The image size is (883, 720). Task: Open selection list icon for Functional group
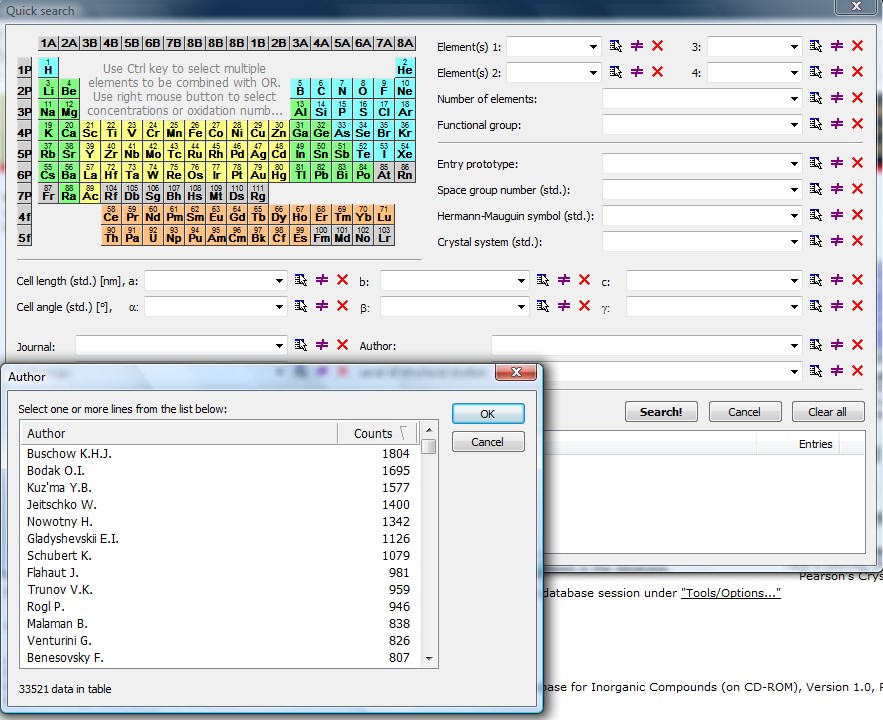tap(816, 124)
